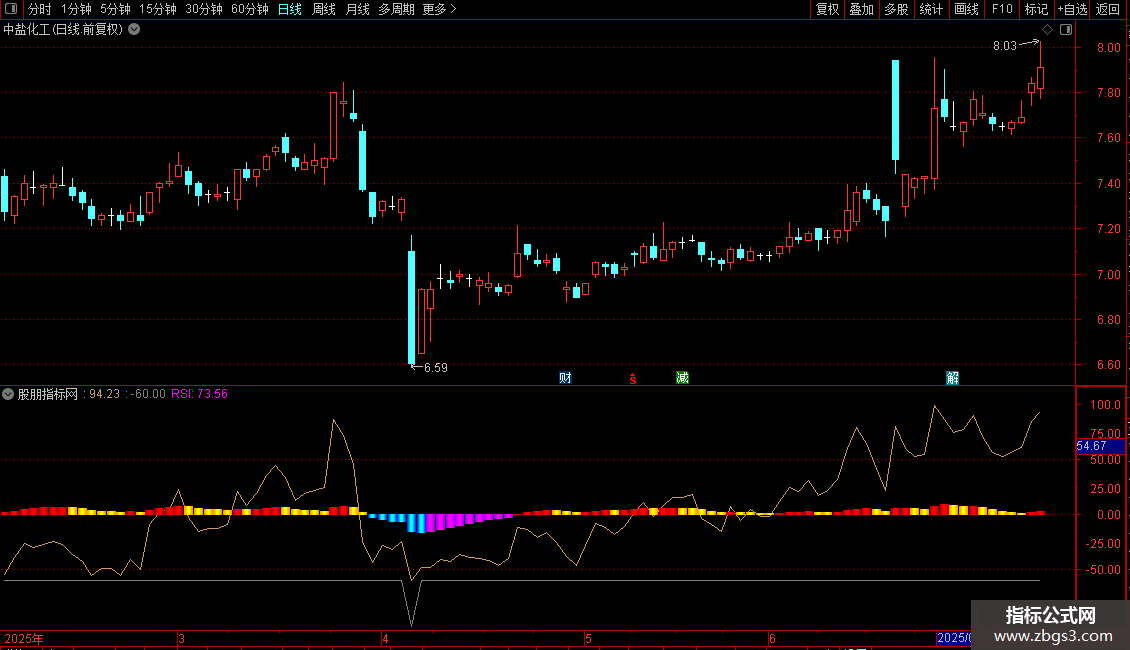Click month 3 marker on time axis
The height and width of the screenshot is (650, 1130).
pyautogui.click(x=182, y=638)
